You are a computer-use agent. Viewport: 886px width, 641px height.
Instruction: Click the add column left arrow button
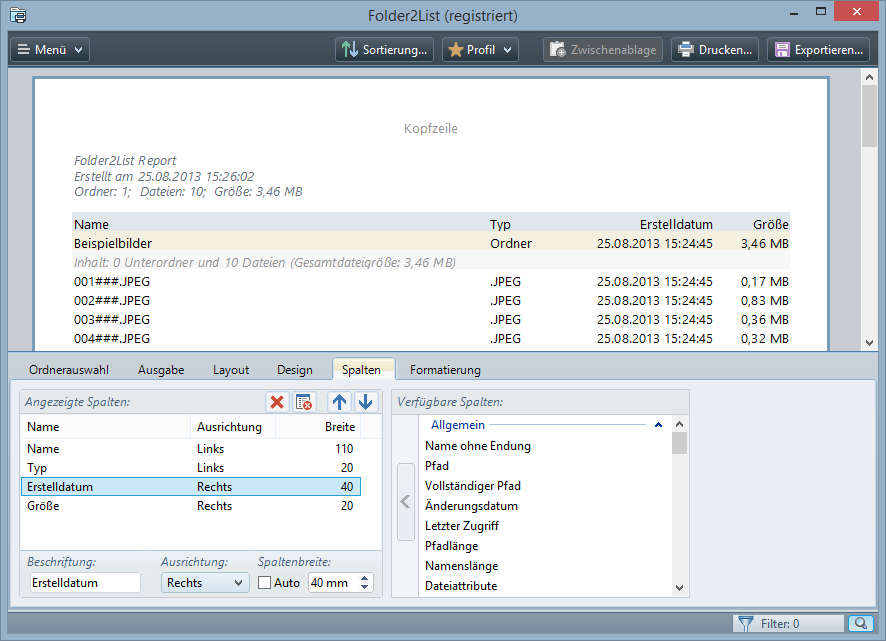tap(405, 502)
